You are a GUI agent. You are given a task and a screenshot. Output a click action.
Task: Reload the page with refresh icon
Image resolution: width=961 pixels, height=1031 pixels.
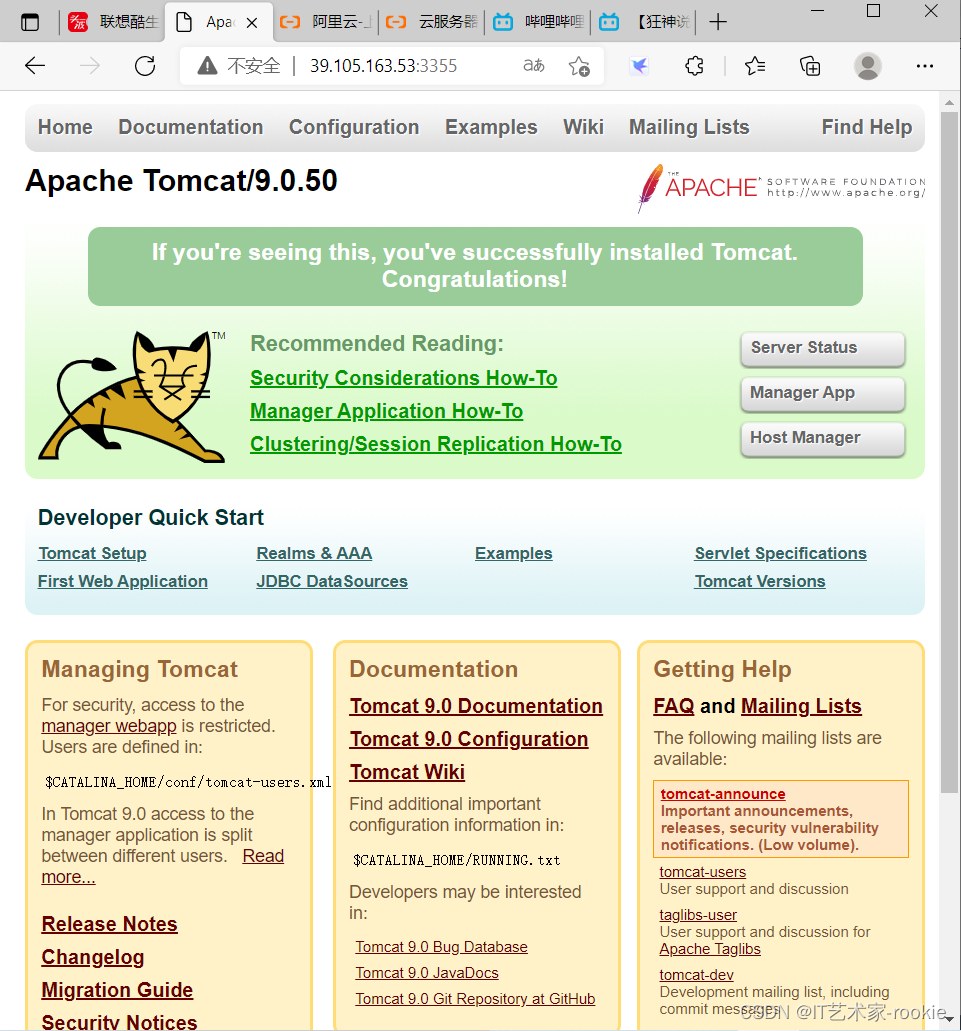pyautogui.click(x=145, y=66)
